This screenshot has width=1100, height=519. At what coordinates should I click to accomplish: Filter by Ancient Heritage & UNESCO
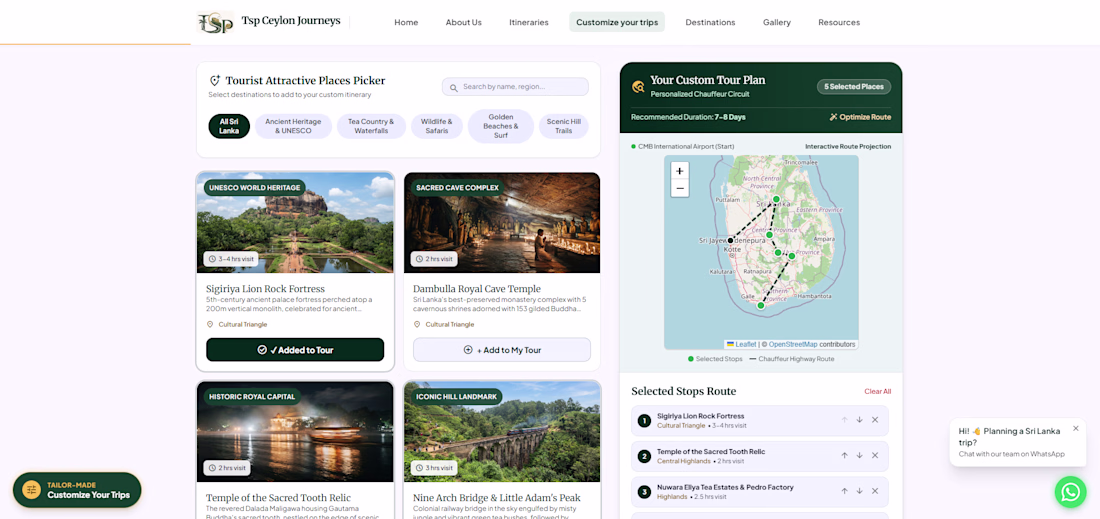(293, 126)
